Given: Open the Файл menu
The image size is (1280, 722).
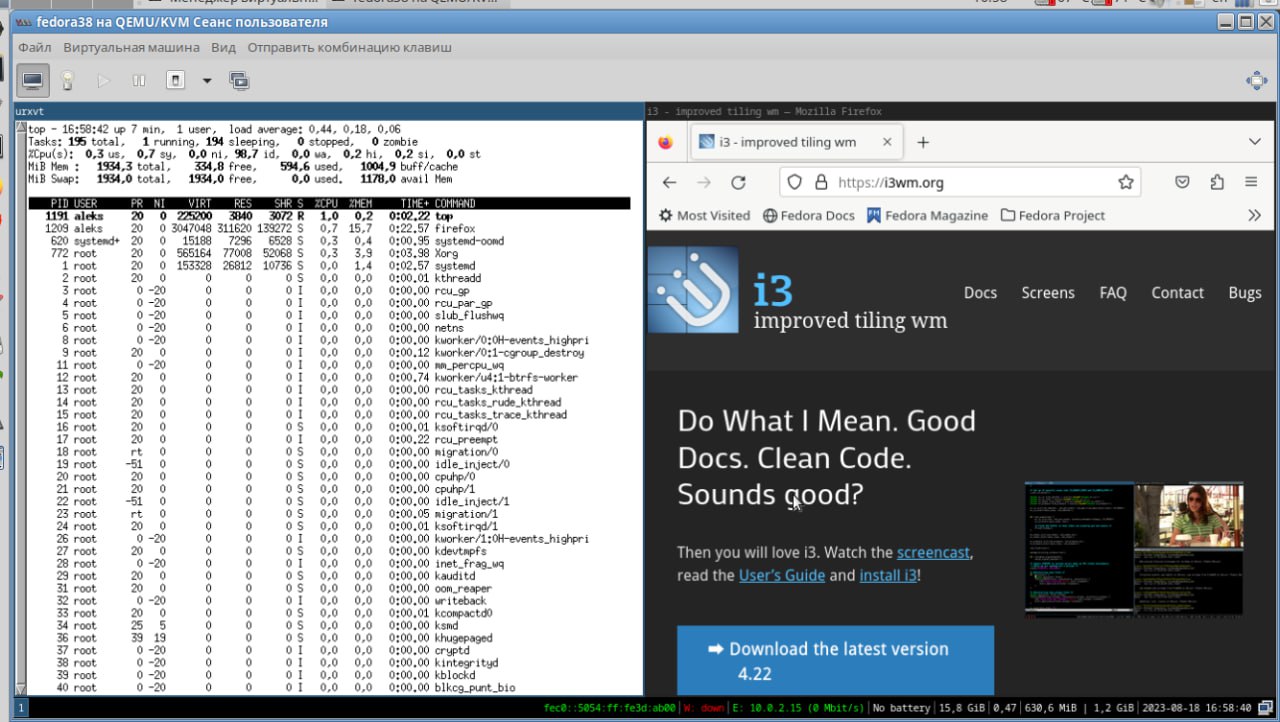Looking at the screenshot, I should [34, 47].
